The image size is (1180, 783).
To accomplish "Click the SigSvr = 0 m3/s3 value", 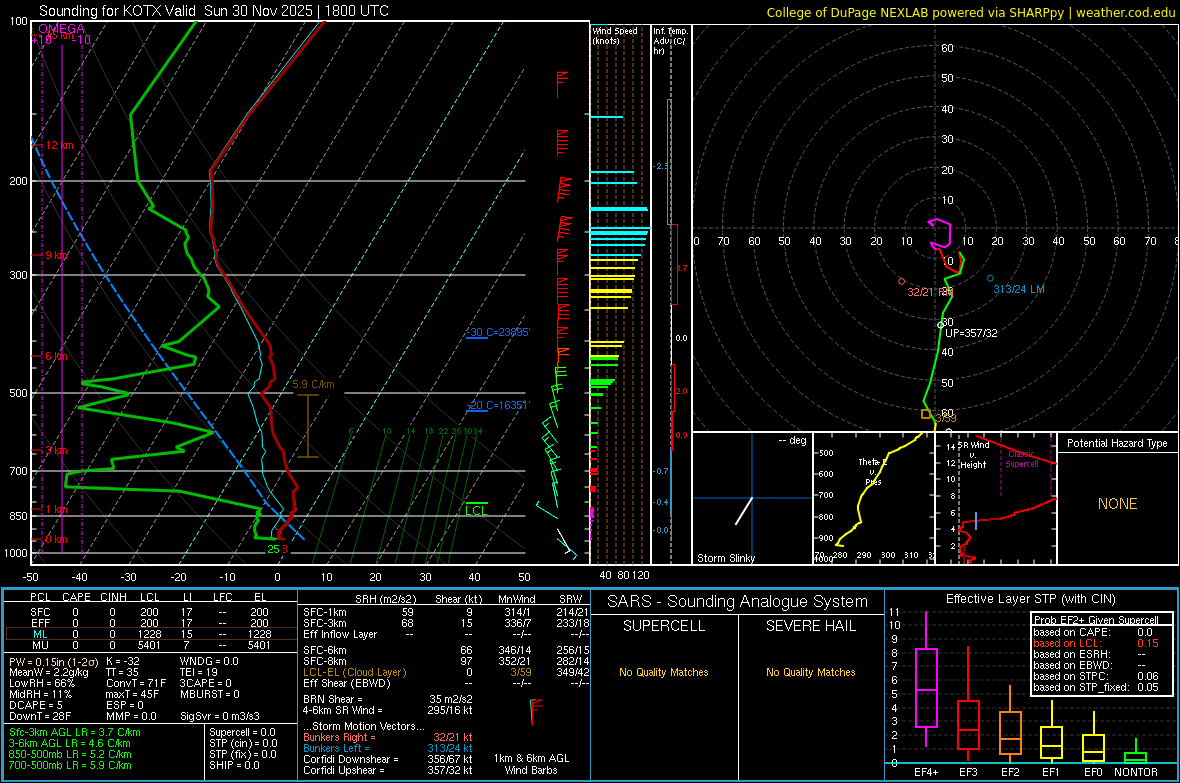I will [220, 716].
